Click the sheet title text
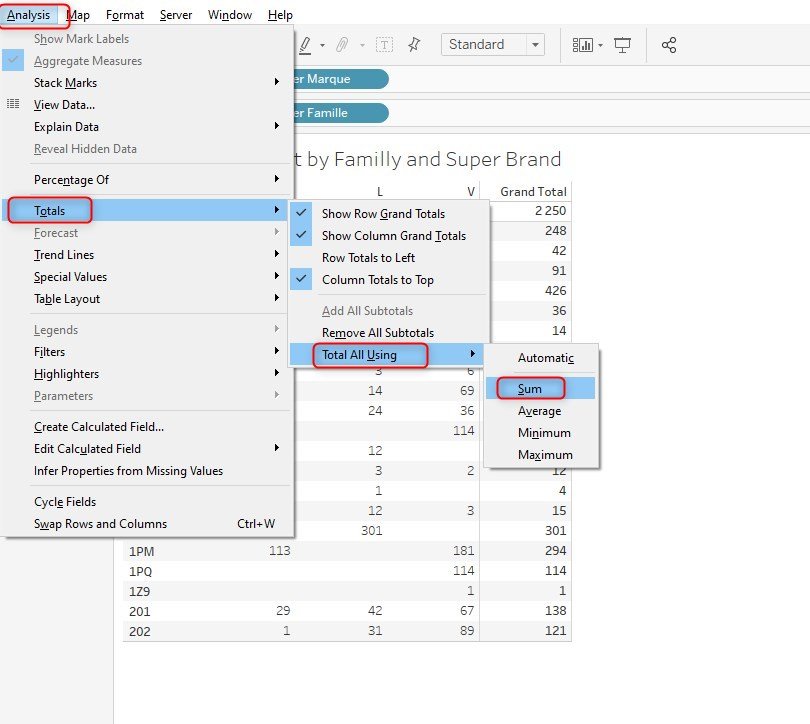This screenshot has width=810, height=724. [x=428, y=159]
